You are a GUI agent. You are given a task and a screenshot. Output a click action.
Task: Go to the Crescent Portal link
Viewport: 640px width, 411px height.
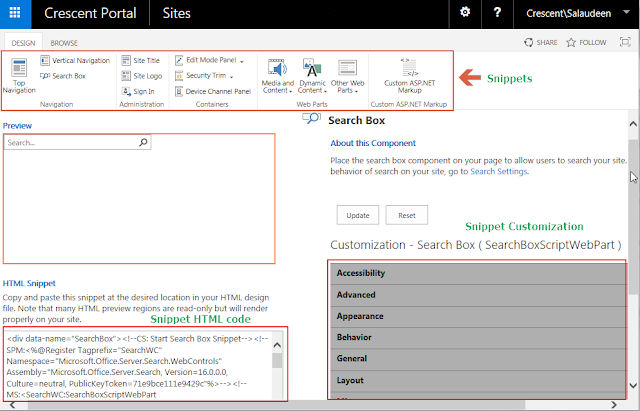coord(90,13)
